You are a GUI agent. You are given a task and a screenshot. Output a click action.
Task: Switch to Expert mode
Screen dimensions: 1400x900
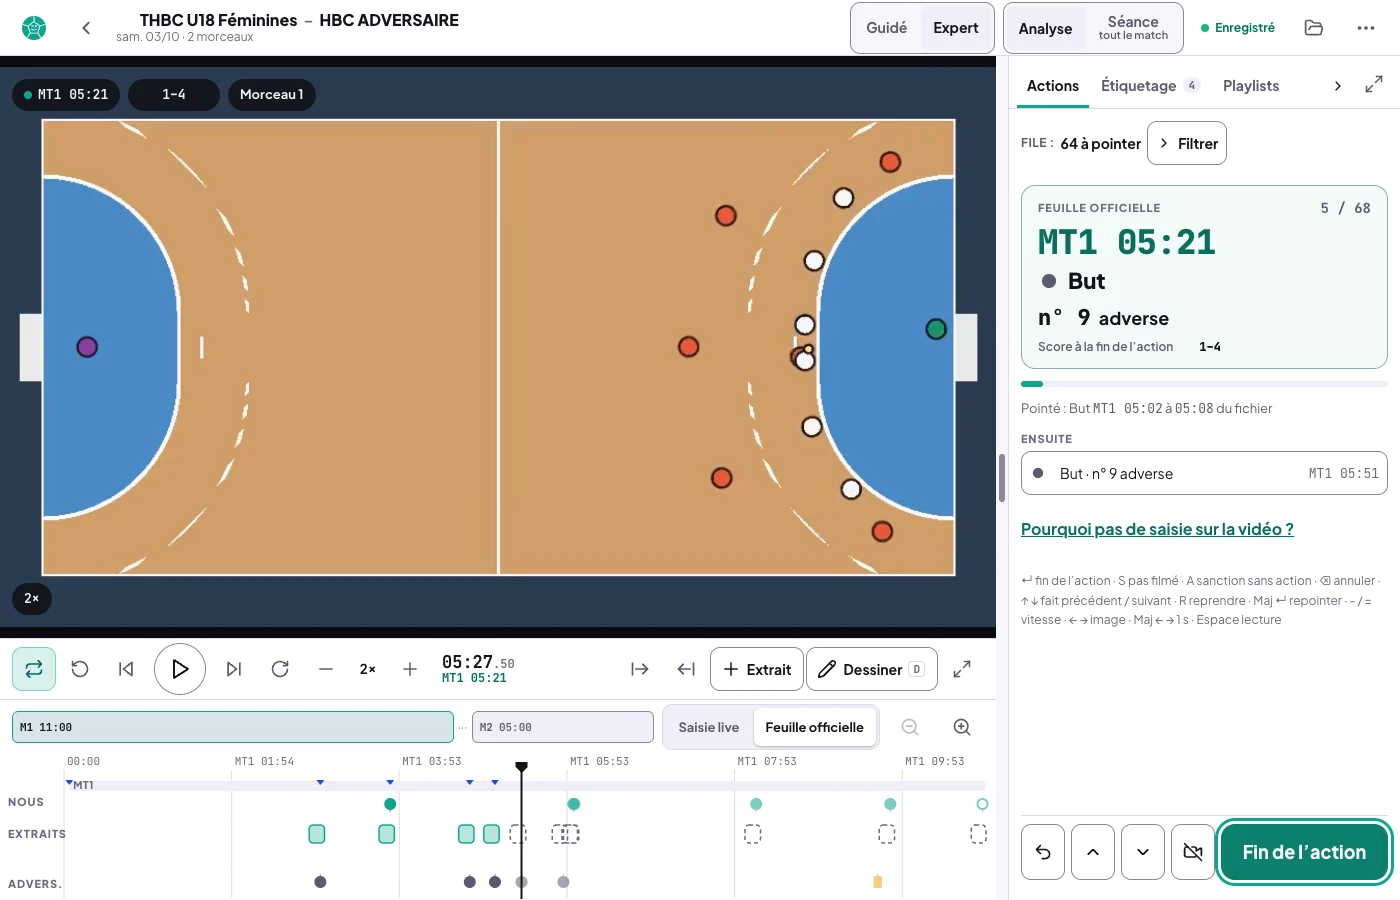tap(956, 28)
